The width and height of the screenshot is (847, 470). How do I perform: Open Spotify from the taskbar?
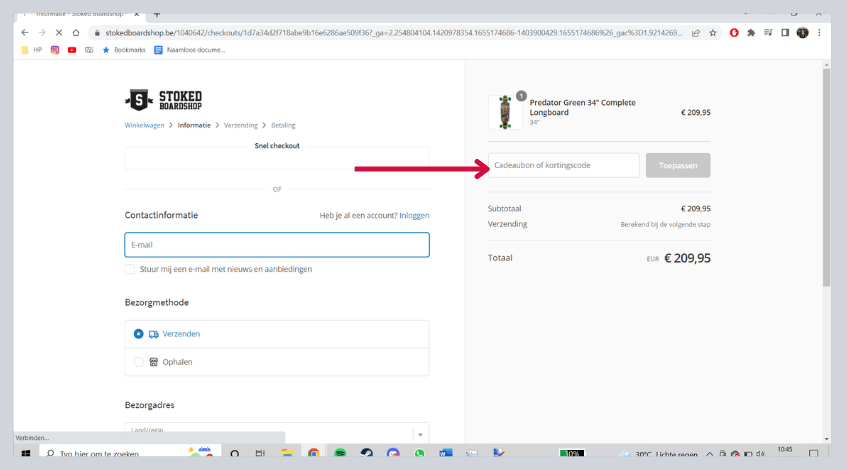[340, 454]
